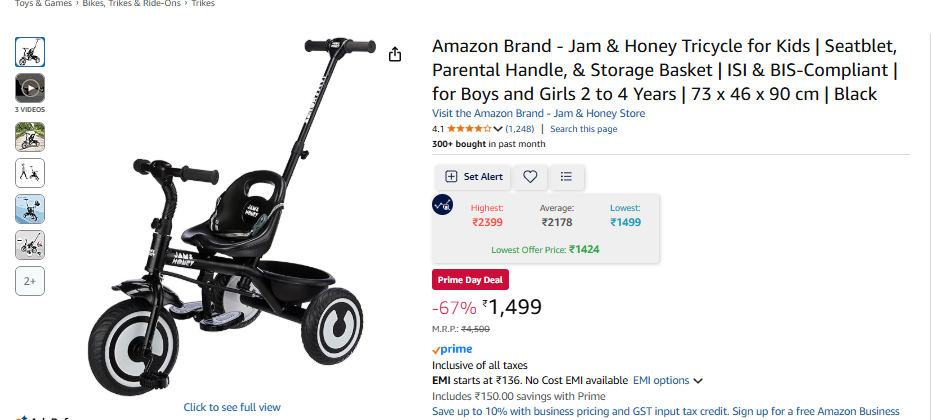Visit the Jam & Honey Store link
Screen dimensions: 931x420
[x=538, y=113]
